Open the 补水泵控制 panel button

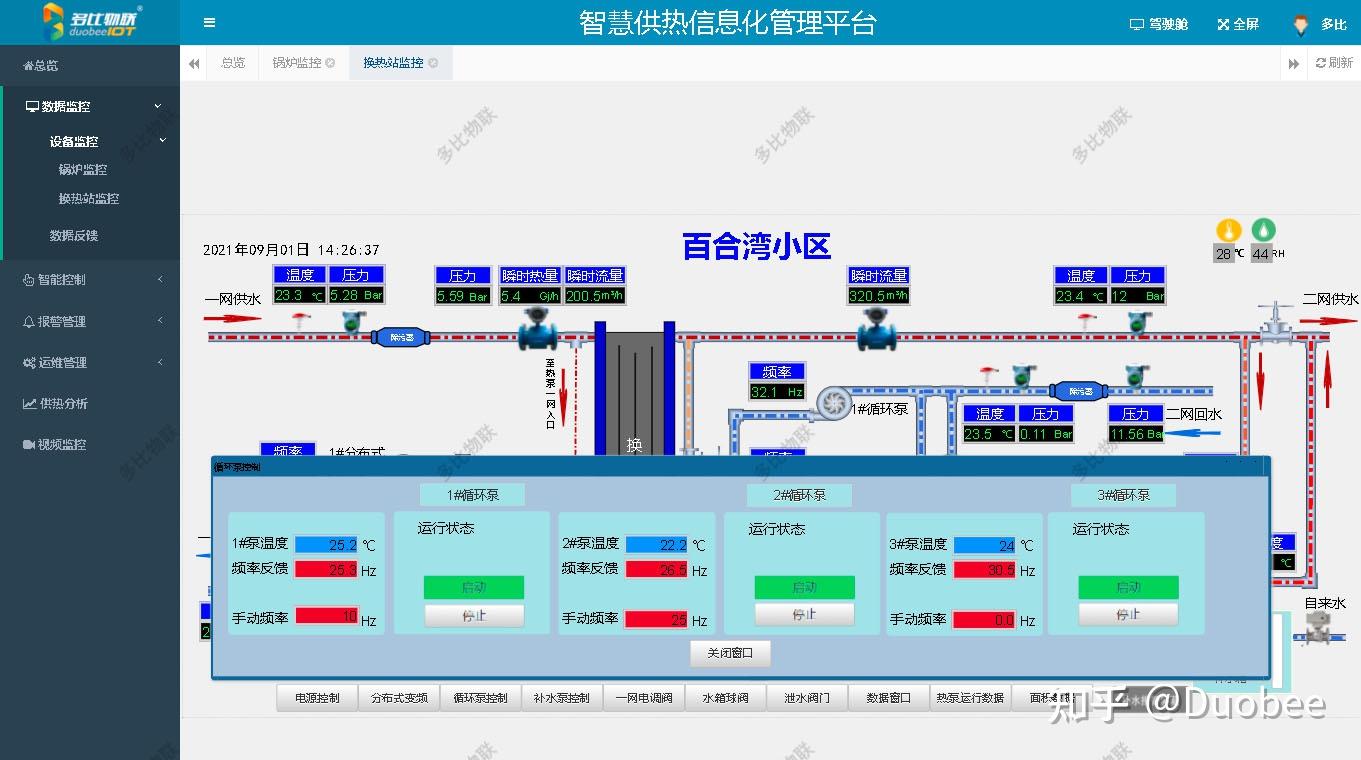click(x=562, y=698)
